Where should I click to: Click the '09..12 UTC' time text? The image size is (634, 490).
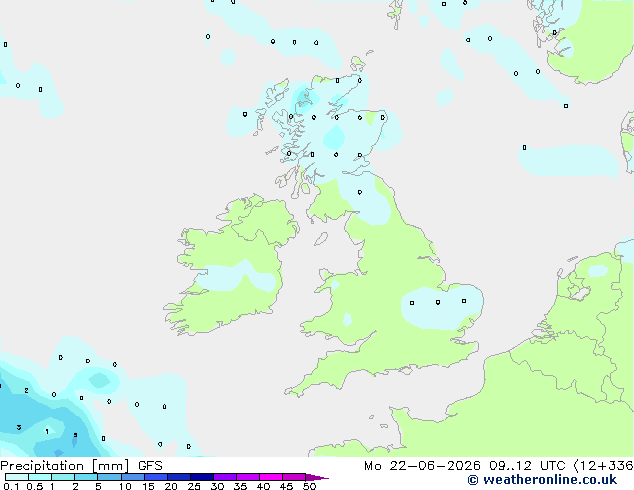527,466
